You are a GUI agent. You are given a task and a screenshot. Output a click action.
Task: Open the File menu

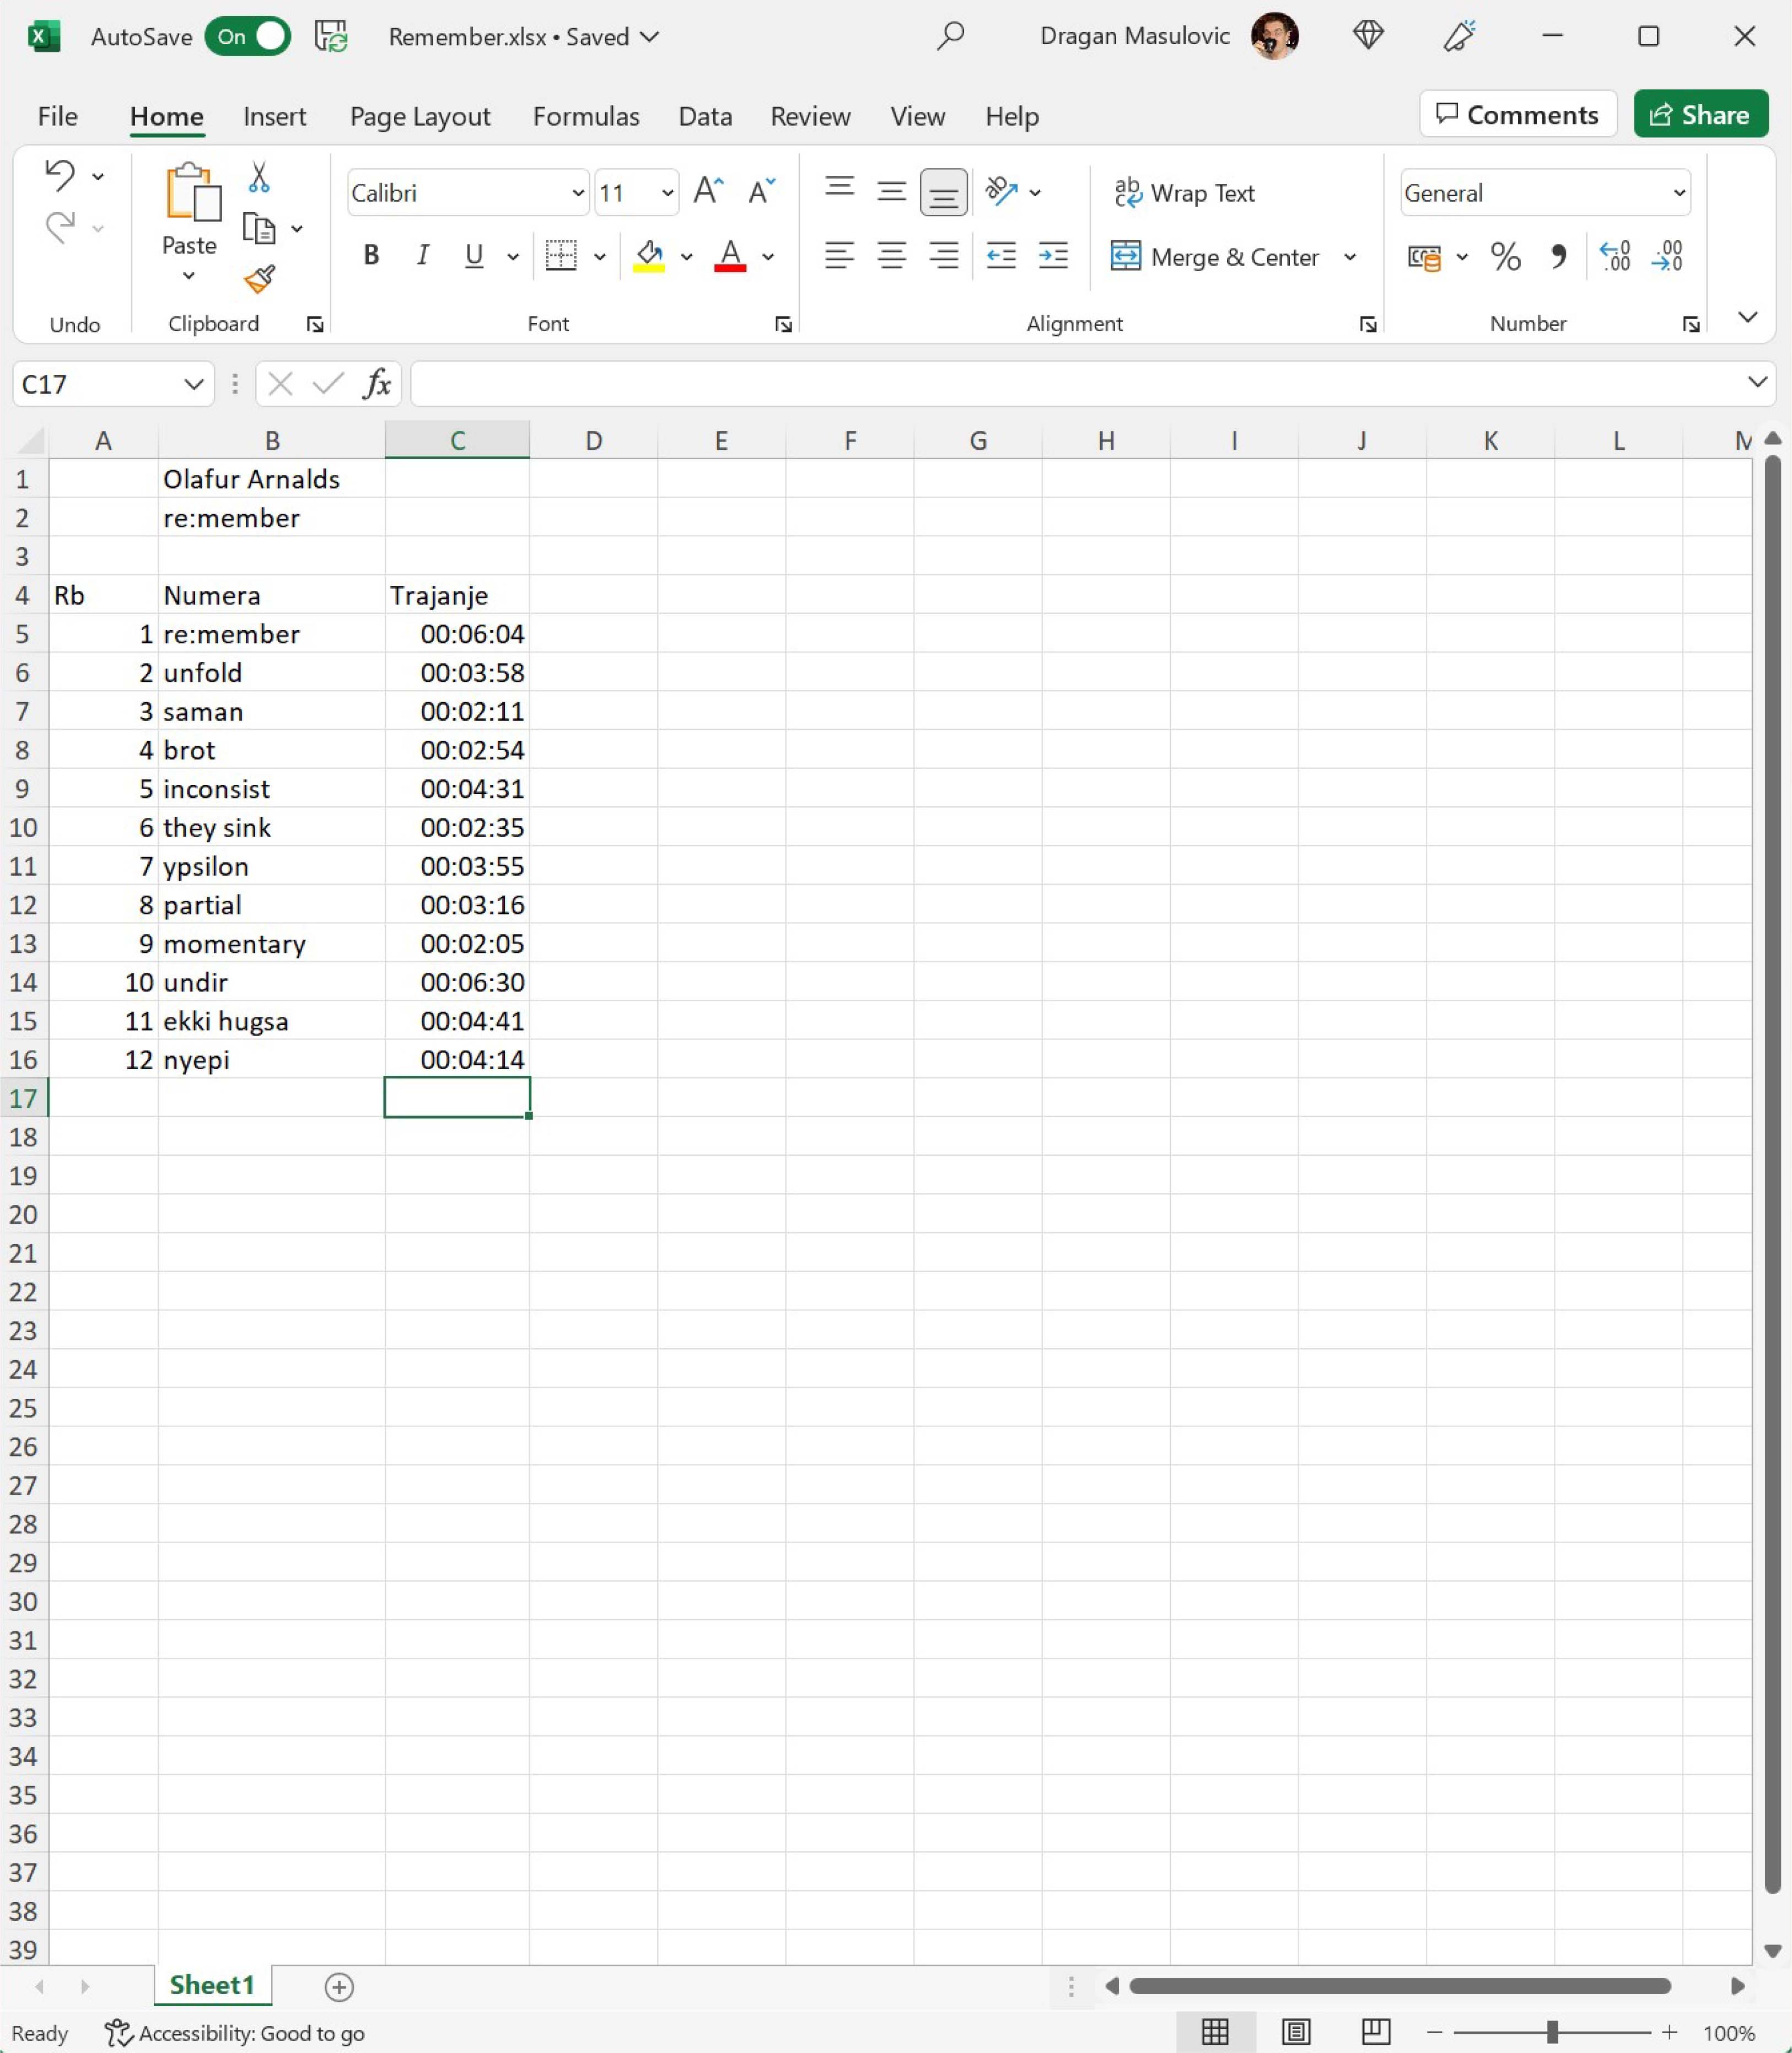(57, 116)
